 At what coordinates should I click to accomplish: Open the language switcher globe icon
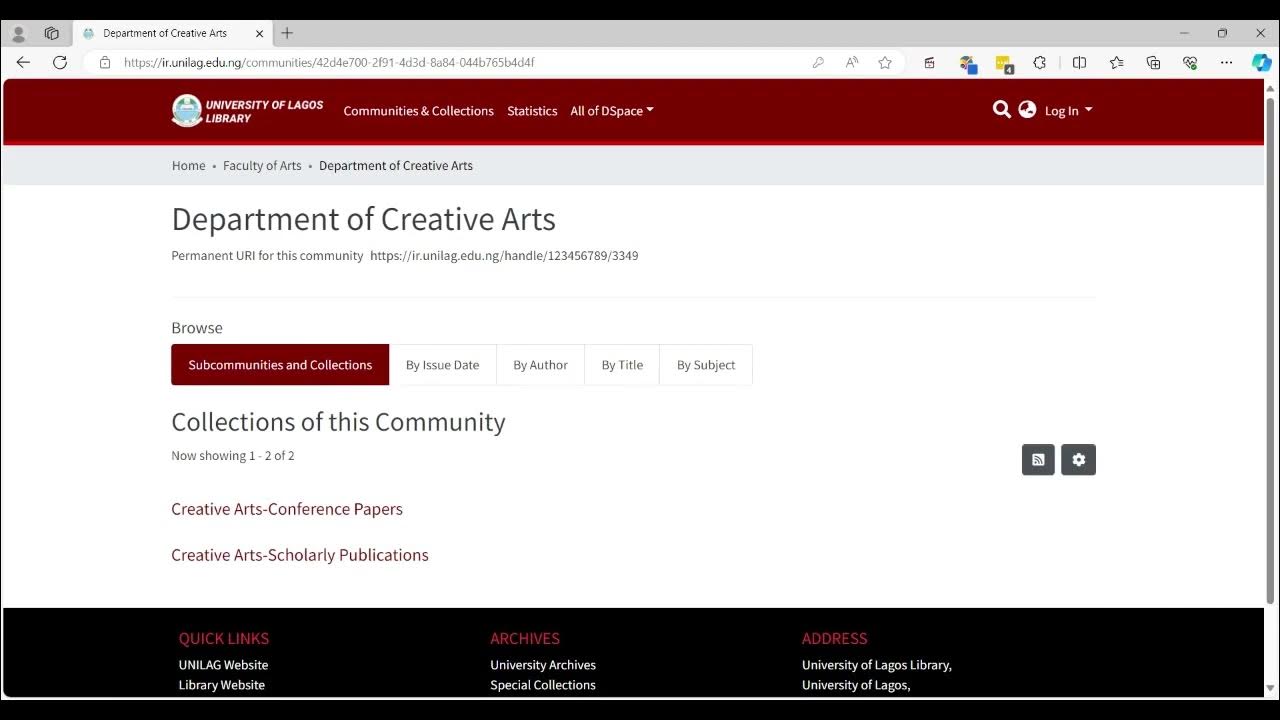tap(1027, 110)
